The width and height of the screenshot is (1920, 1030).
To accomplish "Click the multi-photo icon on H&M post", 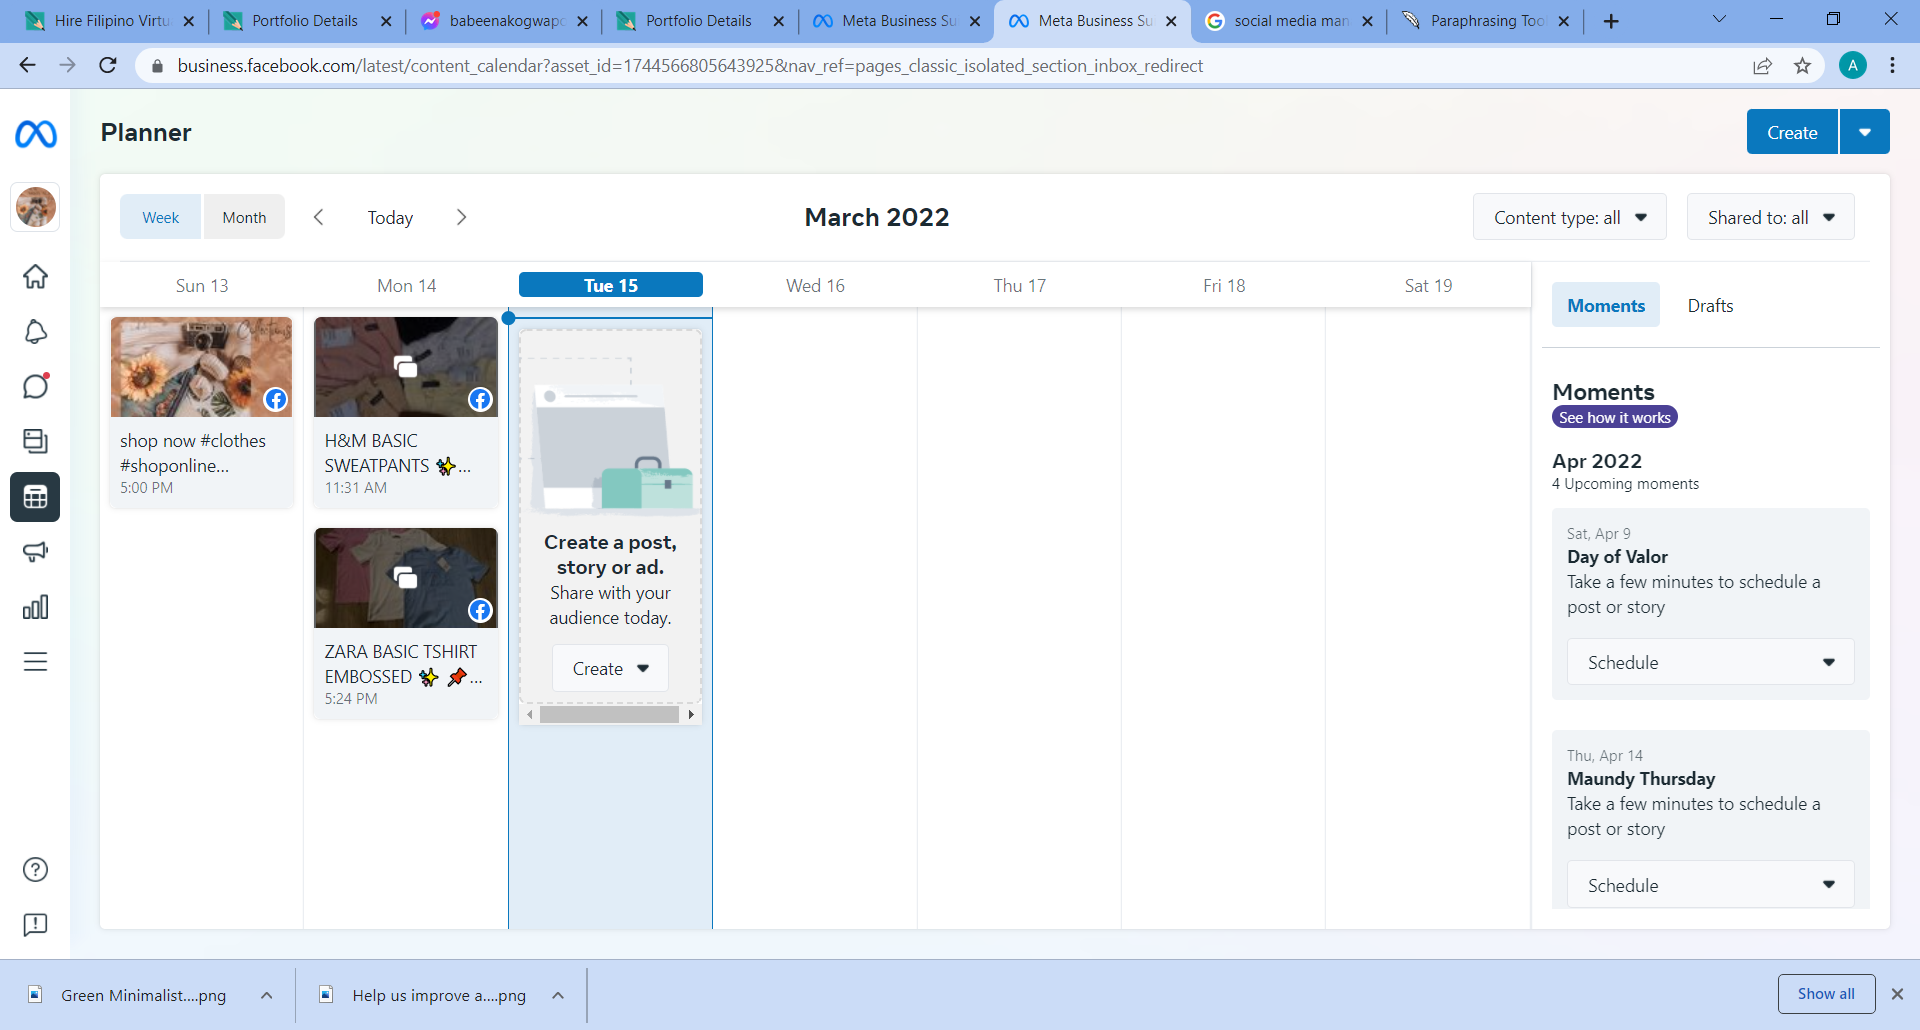I will pyautogui.click(x=405, y=367).
